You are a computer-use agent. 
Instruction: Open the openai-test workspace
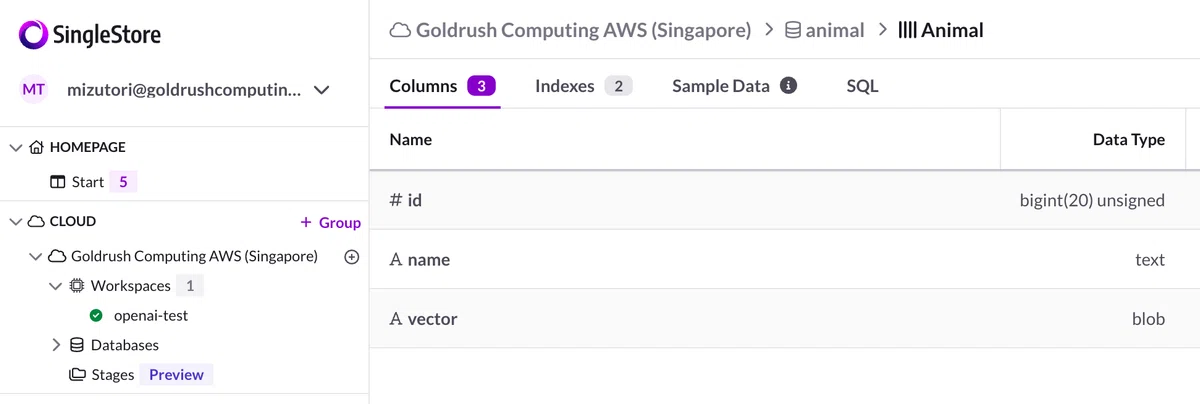(151, 315)
